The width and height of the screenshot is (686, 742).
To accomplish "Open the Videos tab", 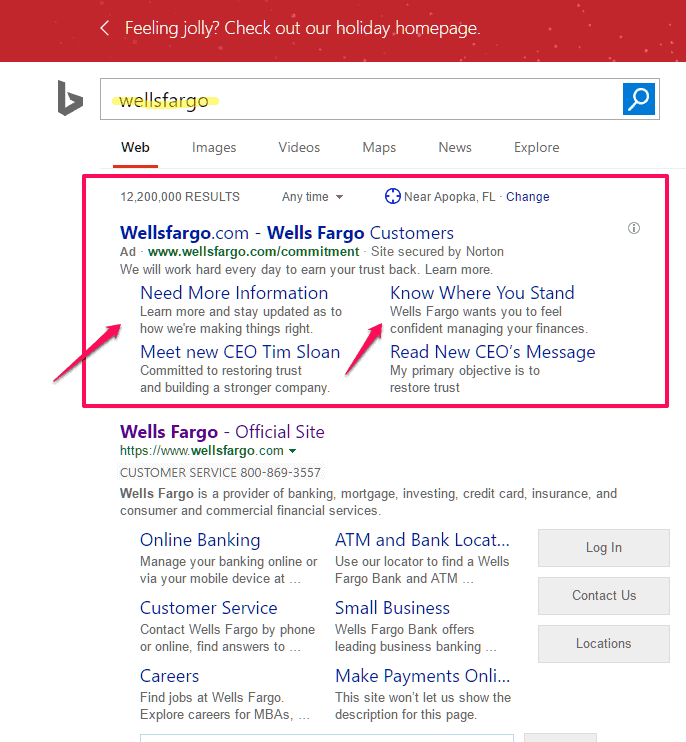I will coord(299,147).
